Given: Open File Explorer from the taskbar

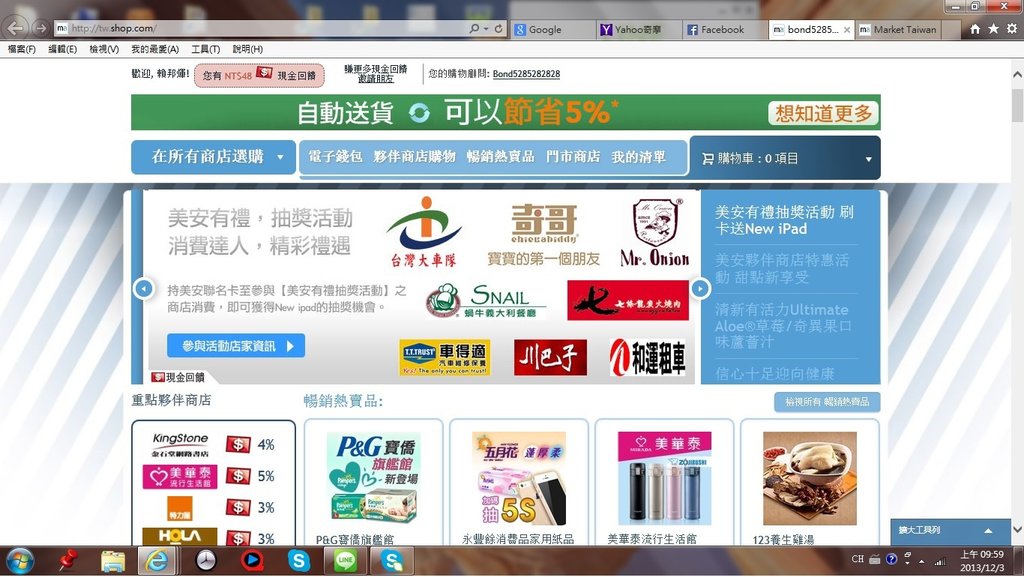Looking at the screenshot, I should click(x=113, y=561).
